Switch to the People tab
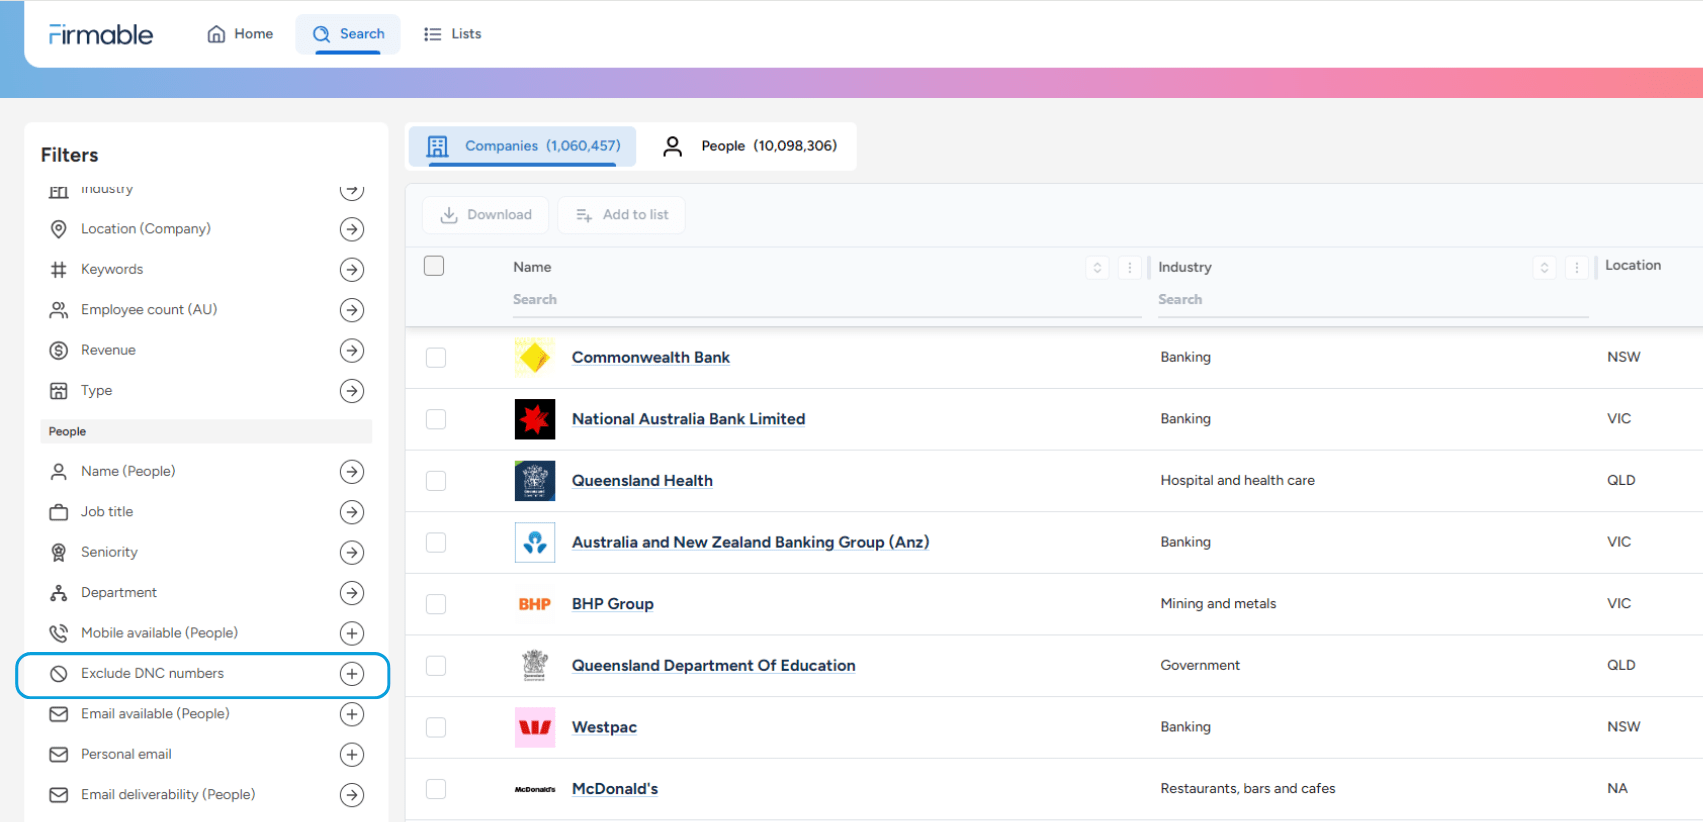Image resolution: width=1703 pixels, height=822 pixels. coord(749,146)
